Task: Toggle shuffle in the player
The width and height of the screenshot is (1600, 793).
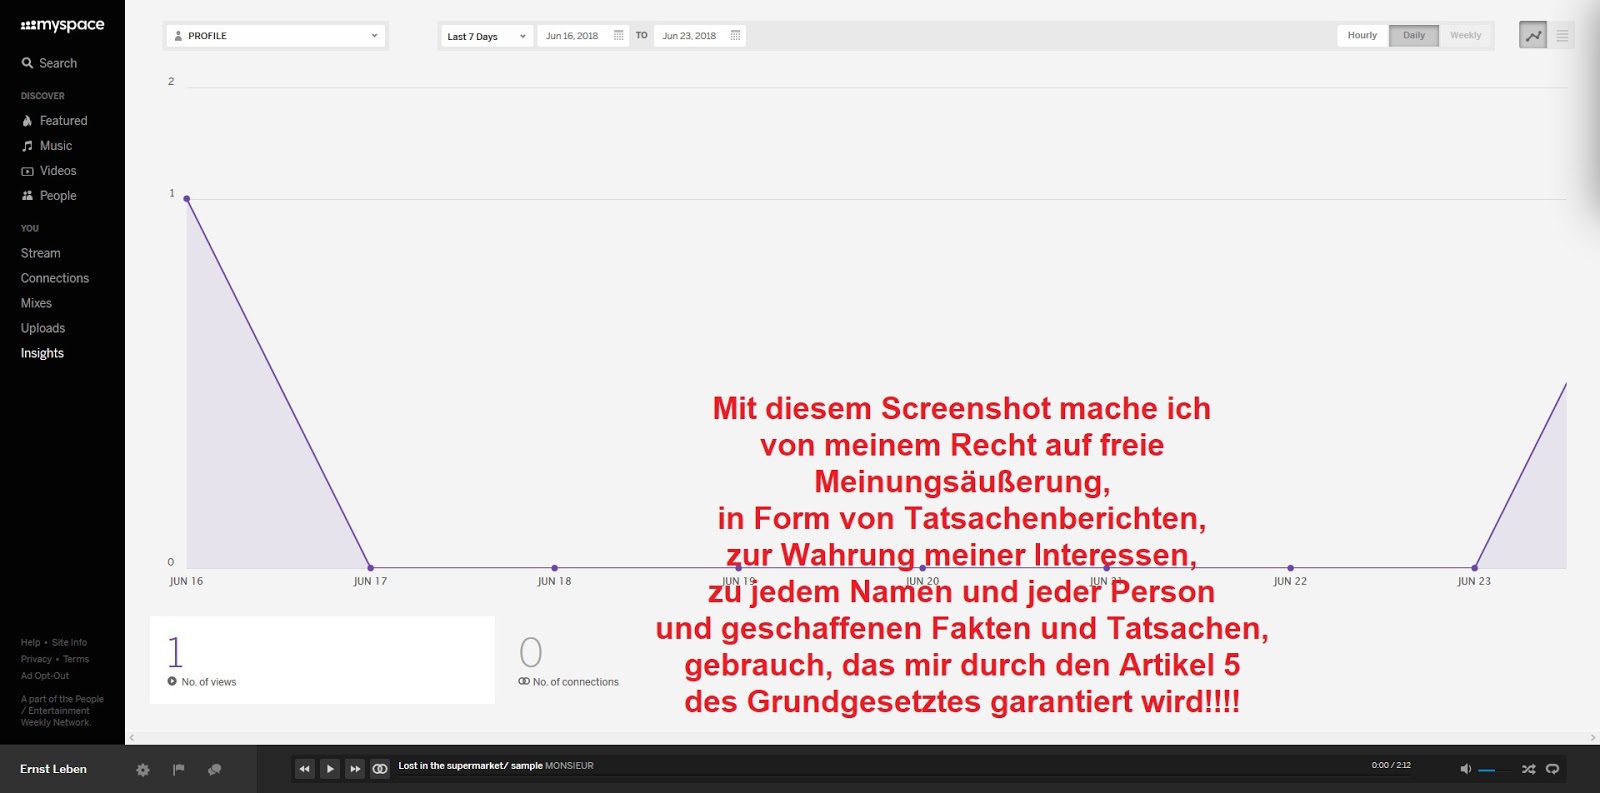Action: tap(1528, 769)
